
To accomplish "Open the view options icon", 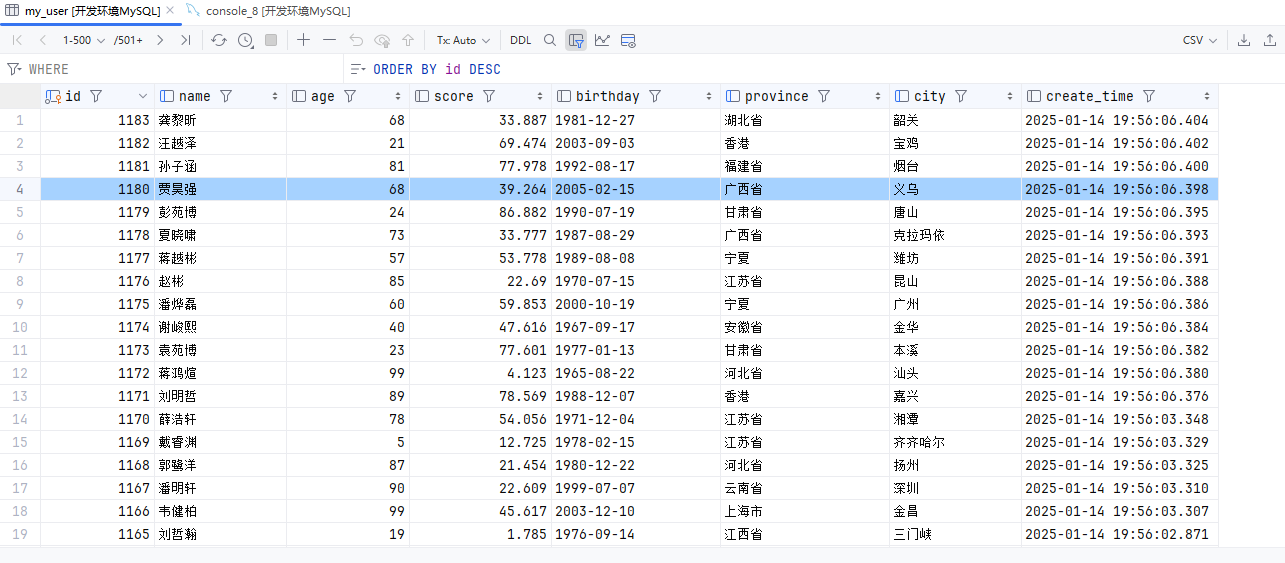I will 628,40.
